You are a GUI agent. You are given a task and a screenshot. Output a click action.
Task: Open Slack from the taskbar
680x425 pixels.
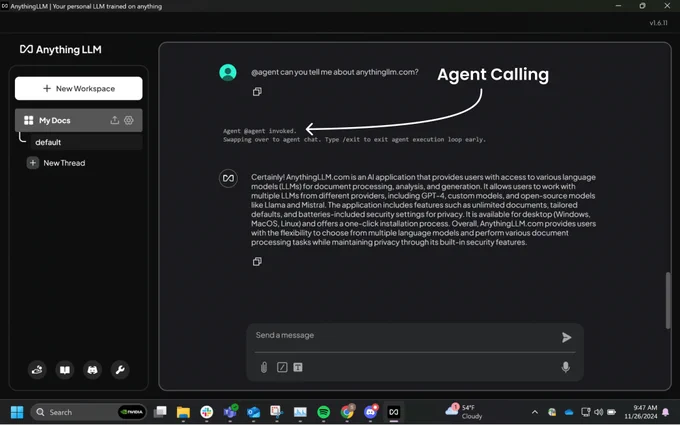click(x=207, y=412)
